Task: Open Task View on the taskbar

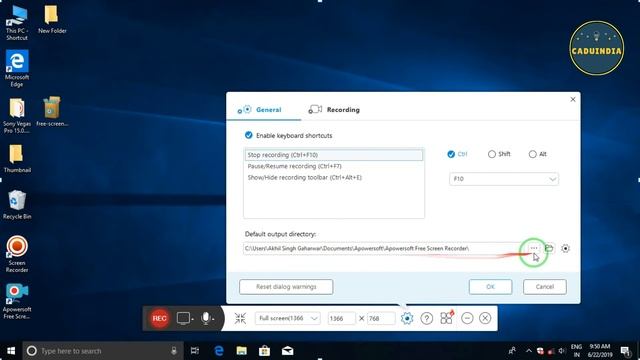Action: (195, 351)
